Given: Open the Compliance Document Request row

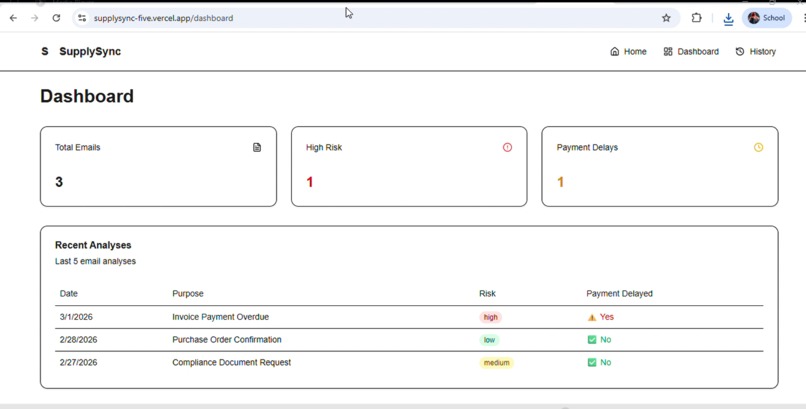Looking at the screenshot, I should click(x=409, y=362).
